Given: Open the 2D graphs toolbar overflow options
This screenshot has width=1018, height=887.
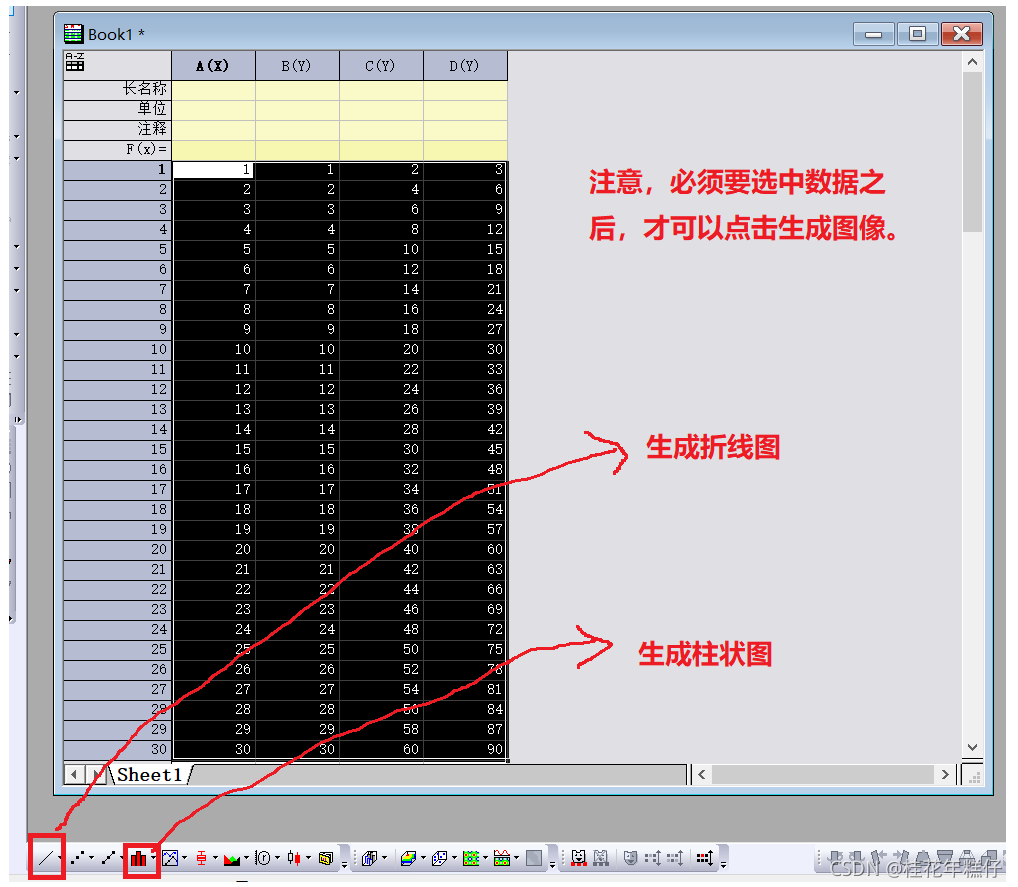Looking at the screenshot, I should pyautogui.click(x=344, y=864).
